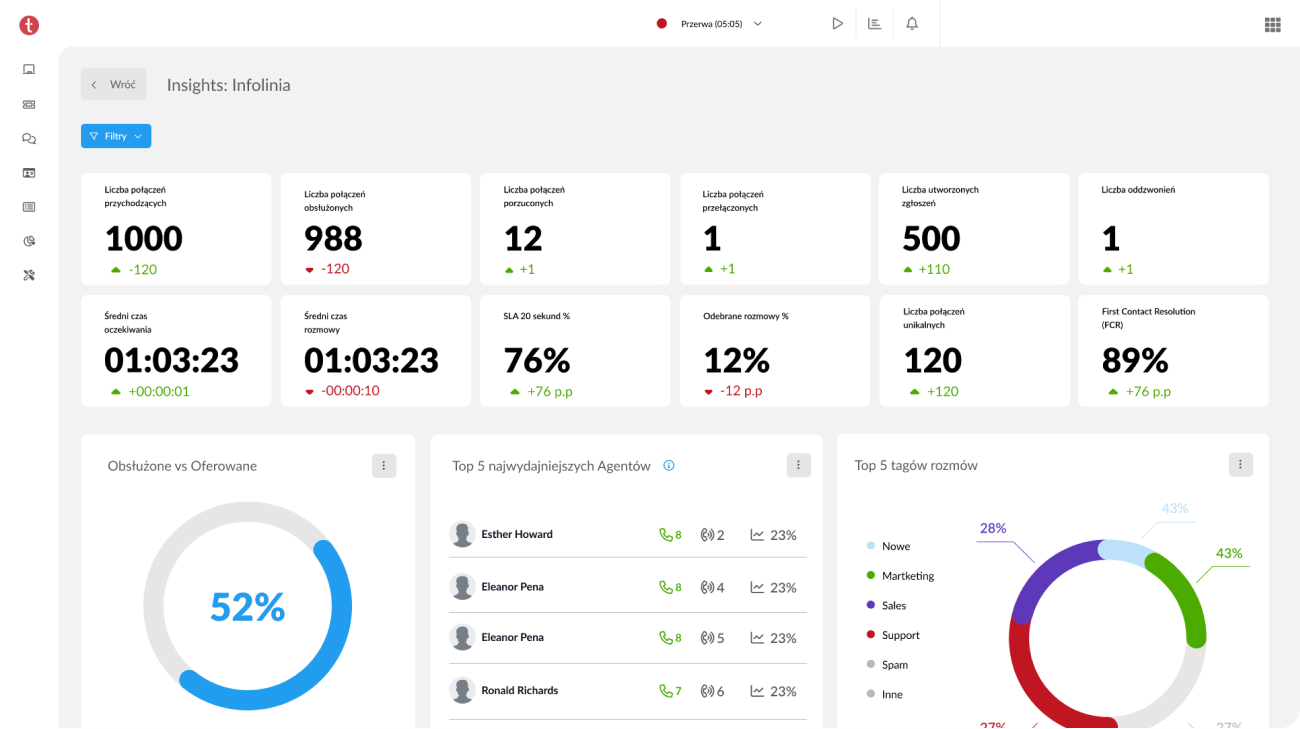Open the laptop icon in sidebar

pyautogui.click(x=29, y=69)
